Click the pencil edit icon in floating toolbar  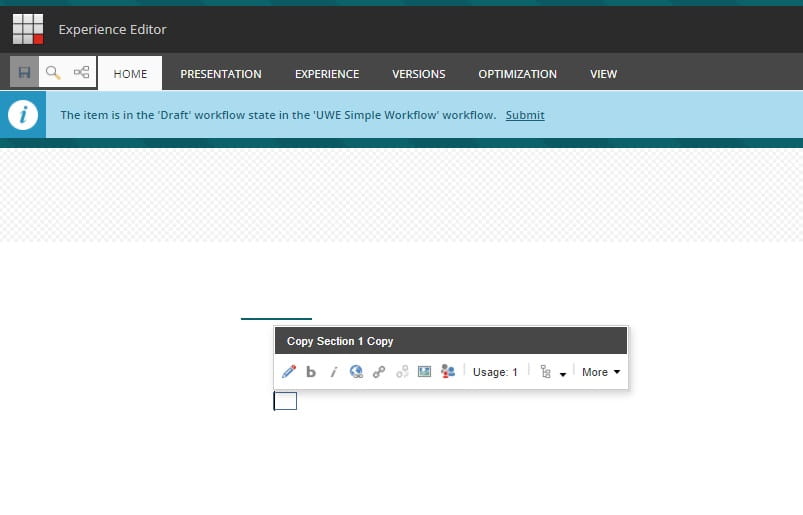click(x=289, y=372)
